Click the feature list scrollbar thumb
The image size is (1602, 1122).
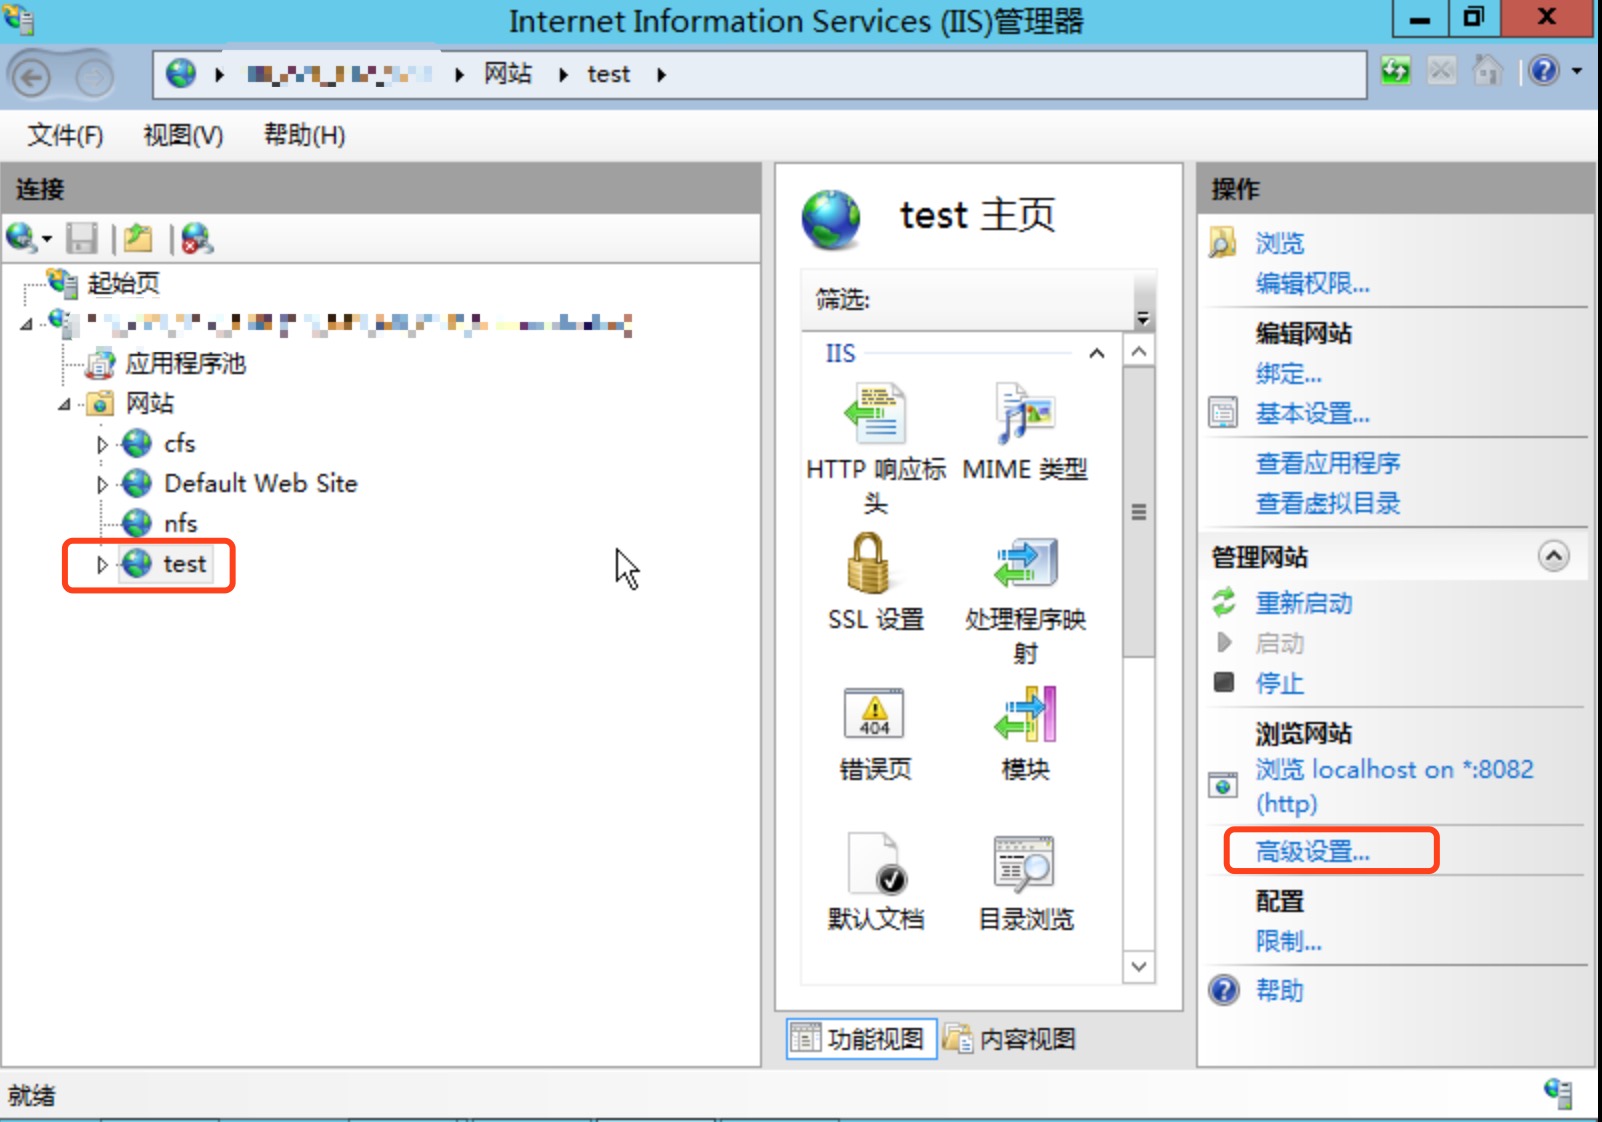tap(1138, 512)
